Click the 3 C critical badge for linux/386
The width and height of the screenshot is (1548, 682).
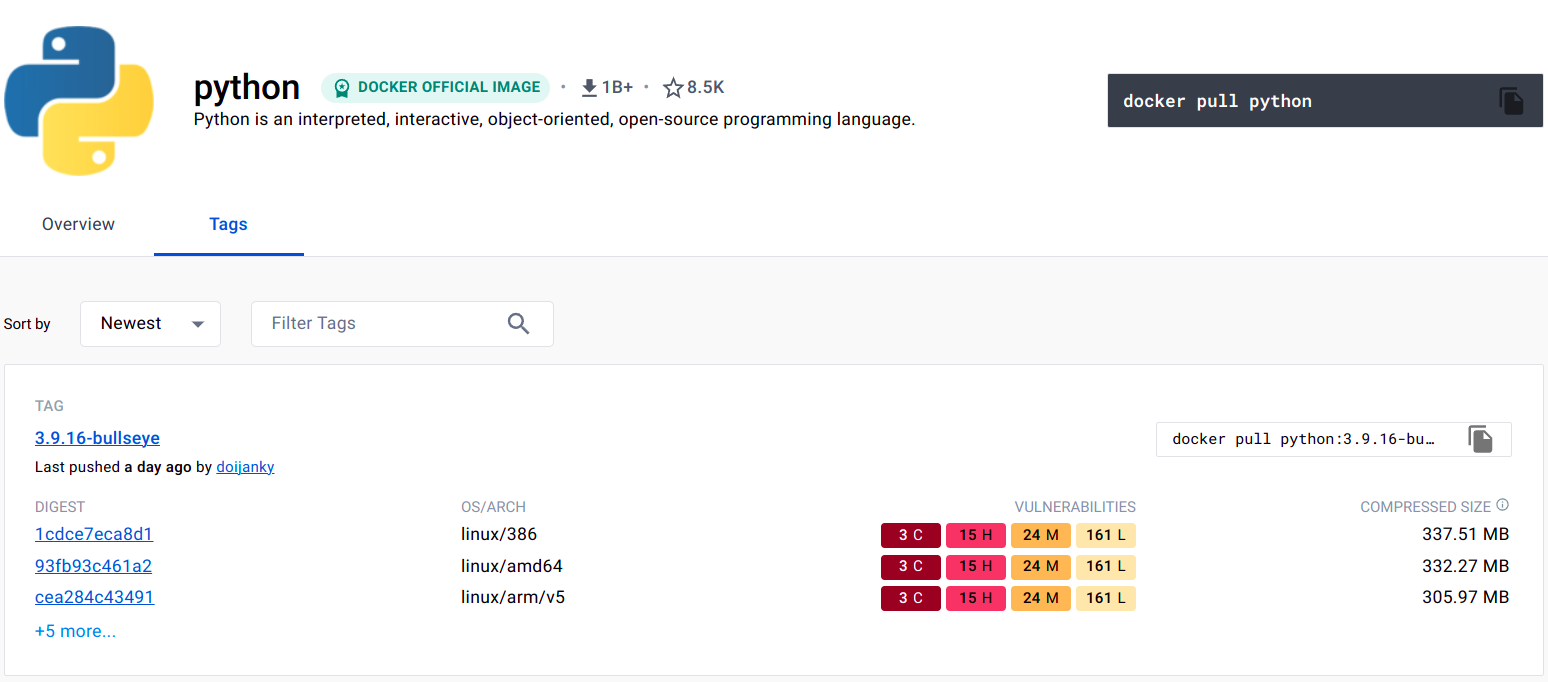coord(910,535)
